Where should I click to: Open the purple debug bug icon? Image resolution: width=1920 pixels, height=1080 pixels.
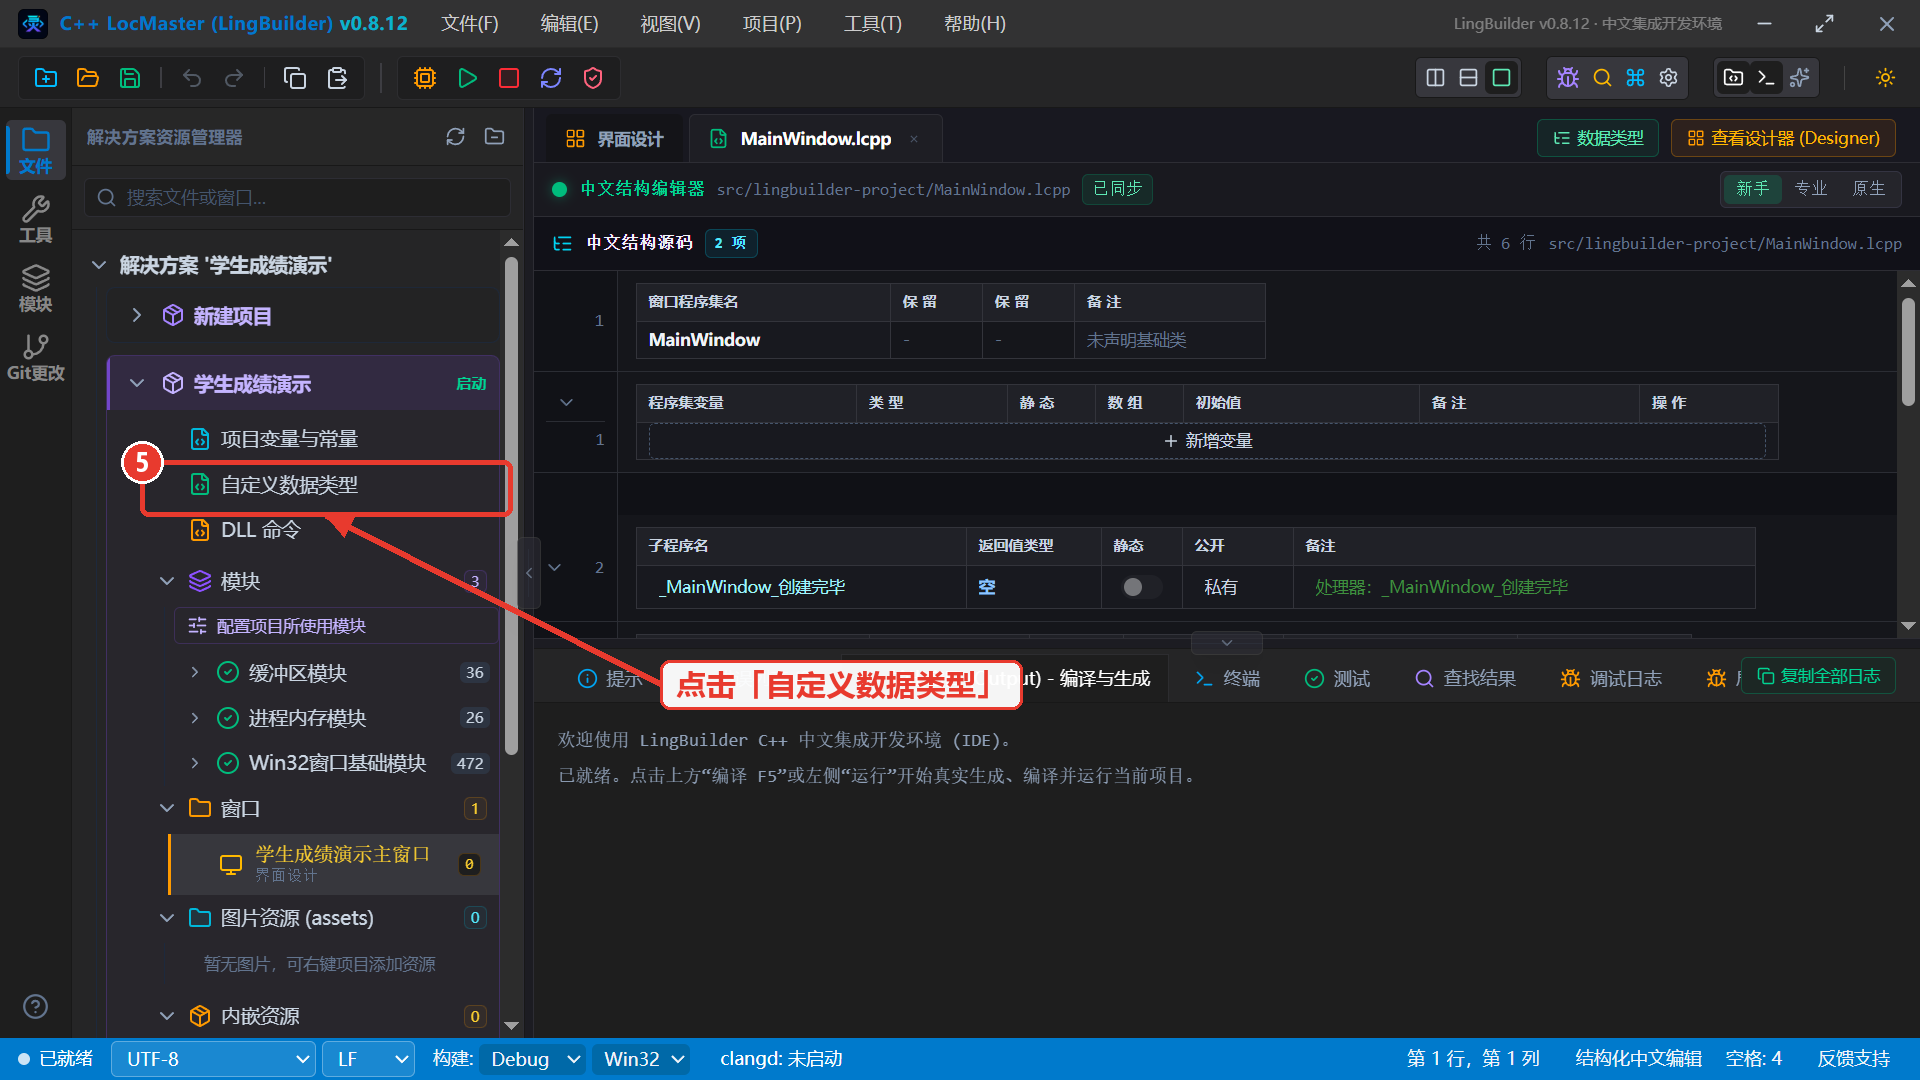[1568, 78]
